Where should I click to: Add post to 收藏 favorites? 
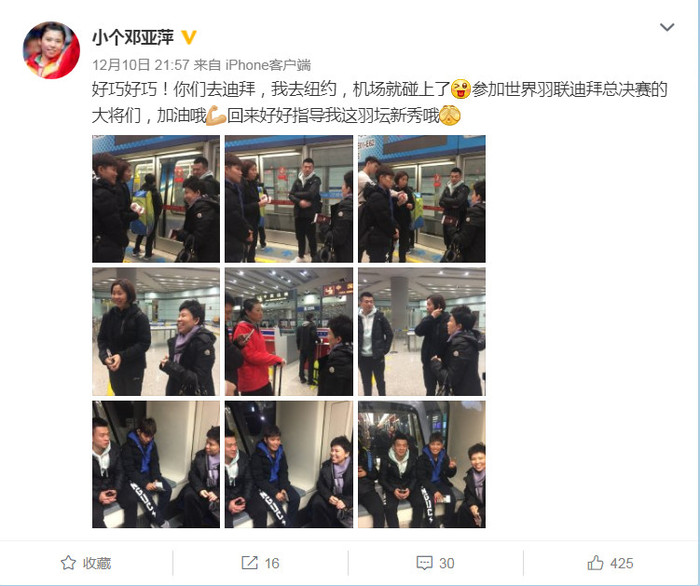[86, 563]
